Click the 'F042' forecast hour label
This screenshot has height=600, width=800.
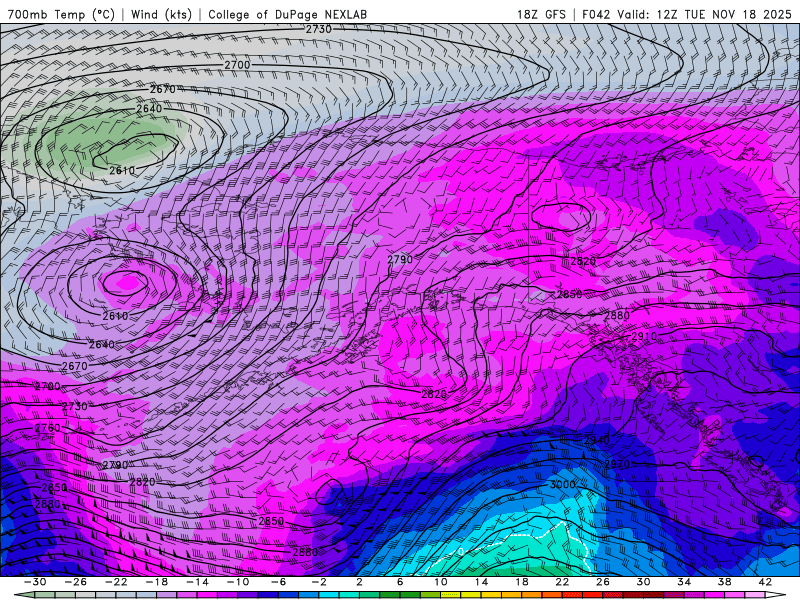595,14
